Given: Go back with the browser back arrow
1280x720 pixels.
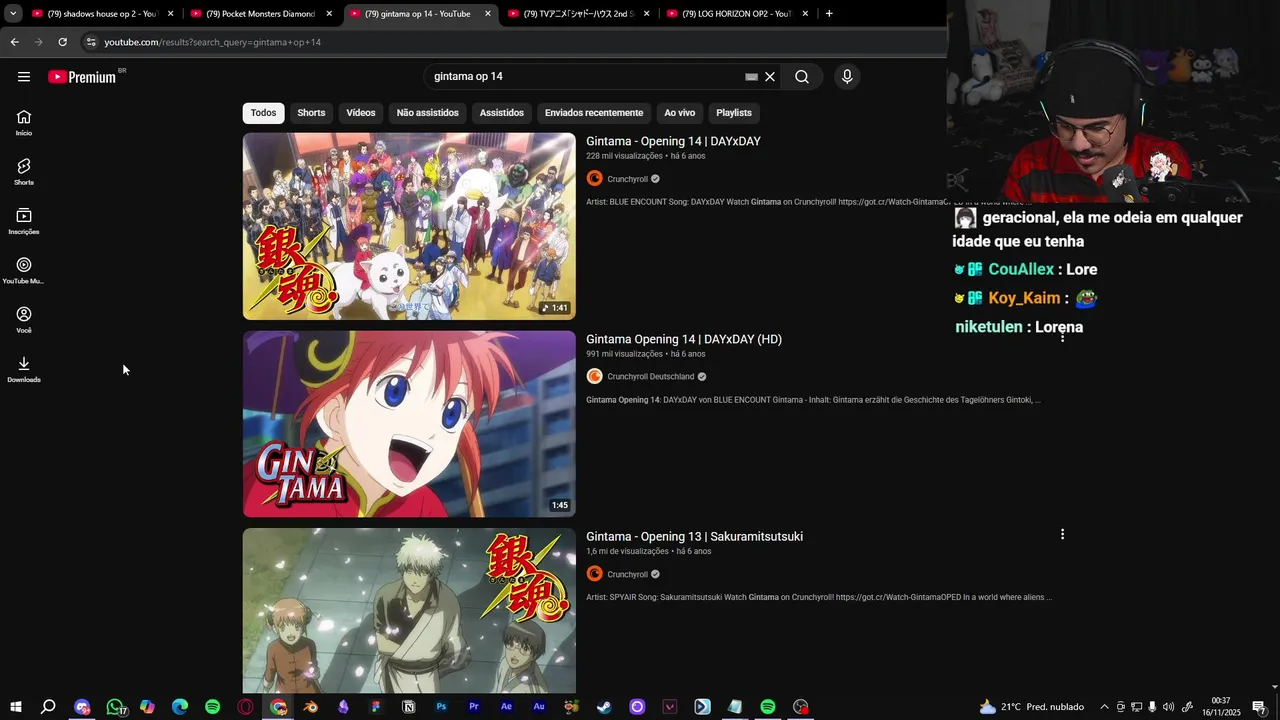Looking at the screenshot, I should (14, 42).
